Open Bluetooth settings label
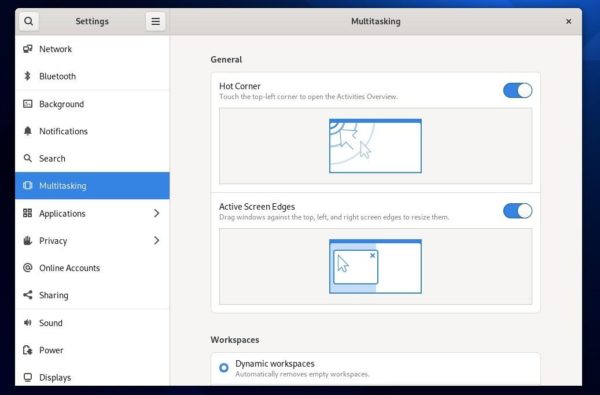Viewport: 600px width, 395px height. (x=57, y=76)
